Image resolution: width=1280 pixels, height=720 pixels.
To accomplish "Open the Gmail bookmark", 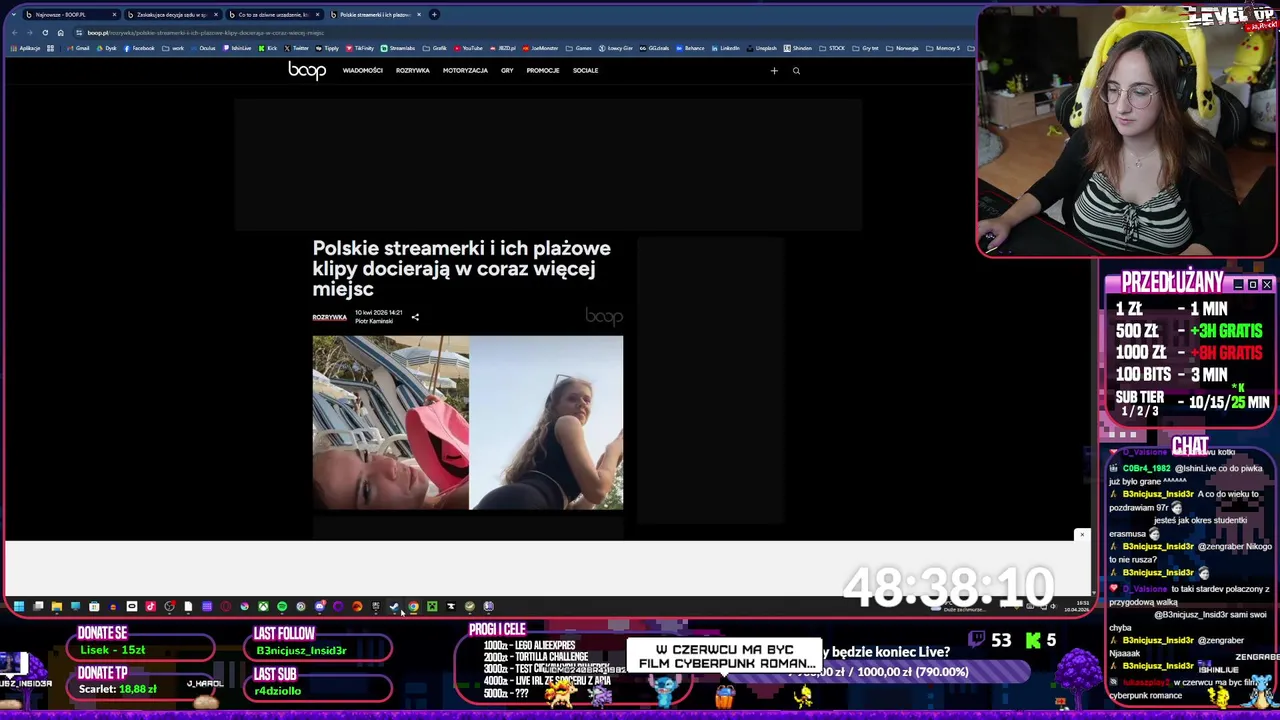I will coord(78,48).
